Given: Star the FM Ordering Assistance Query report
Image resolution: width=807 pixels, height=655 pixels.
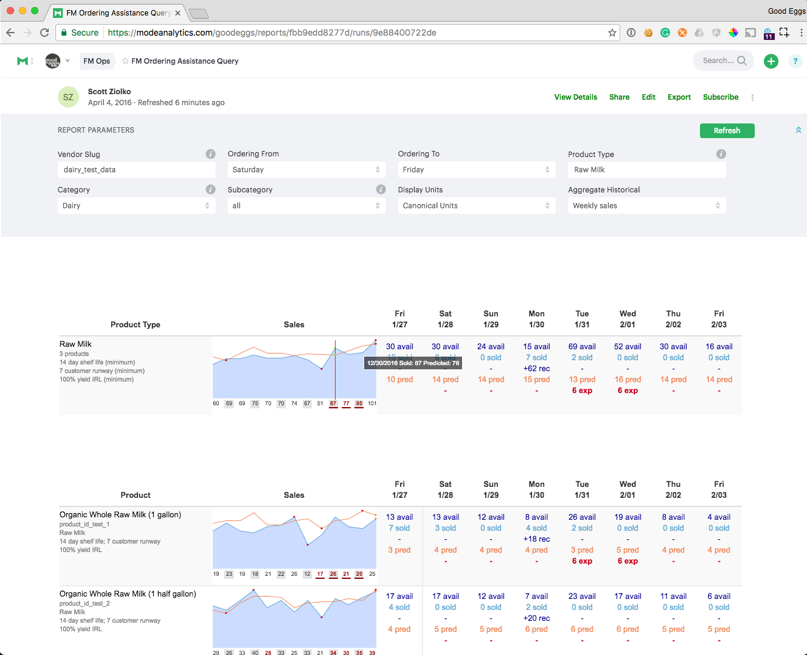Looking at the screenshot, I should pyautogui.click(x=125, y=61).
